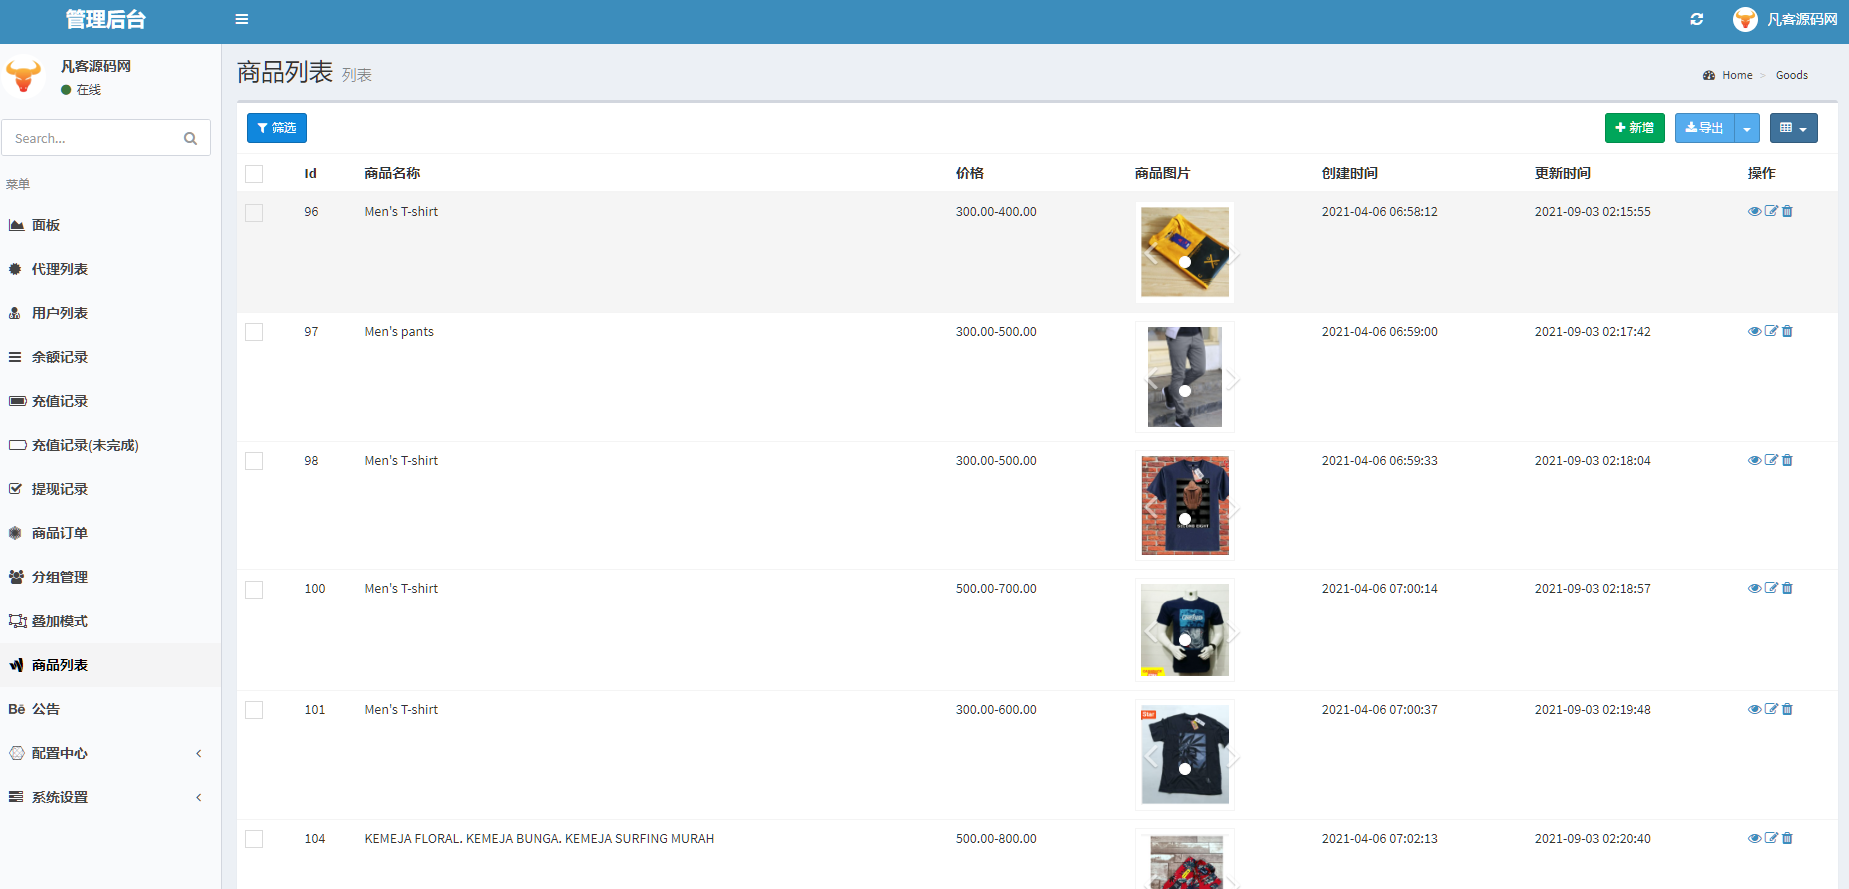The image size is (1849, 889).
Task: Open 商品订单 in the sidebar menu
Action: pyautogui.click(x=60, y=533)
